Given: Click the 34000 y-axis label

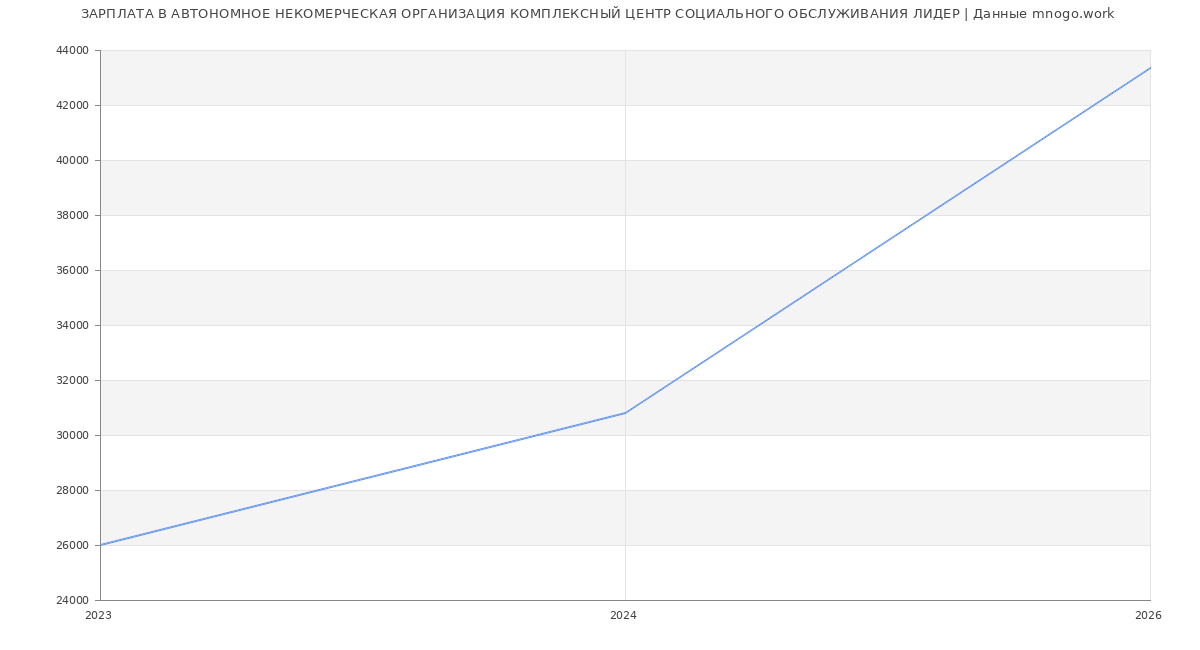Looking at the screenshot, I should [x=74, y=325].
